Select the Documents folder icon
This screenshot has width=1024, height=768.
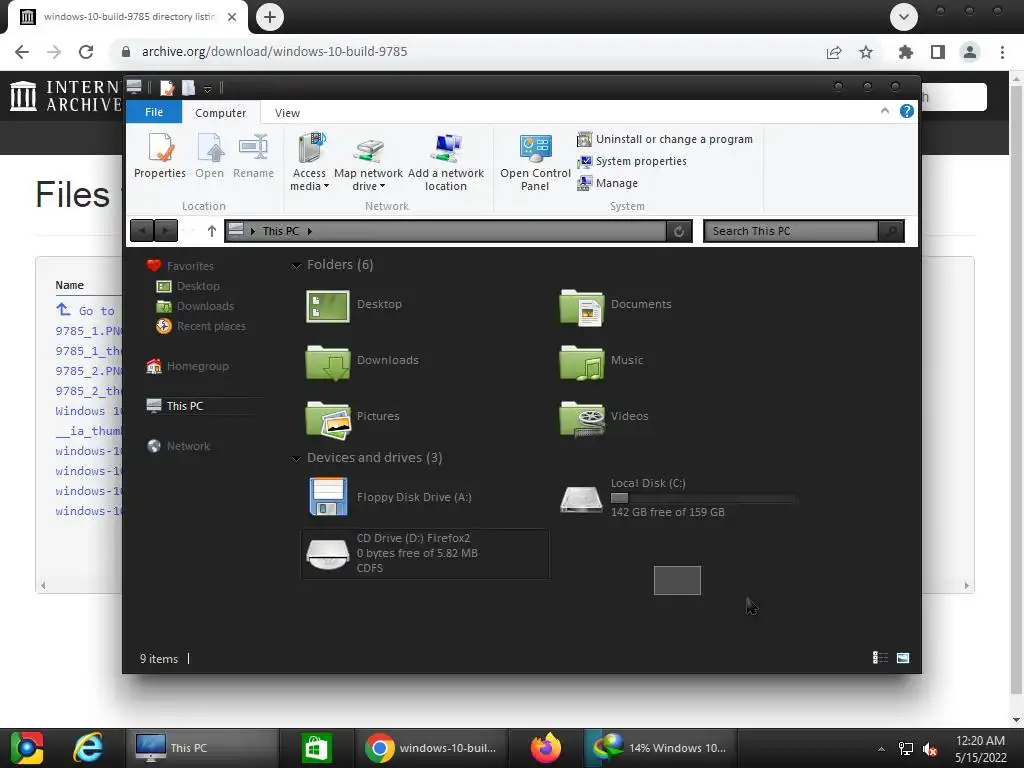pyautogui.click(x=582, y=307)
